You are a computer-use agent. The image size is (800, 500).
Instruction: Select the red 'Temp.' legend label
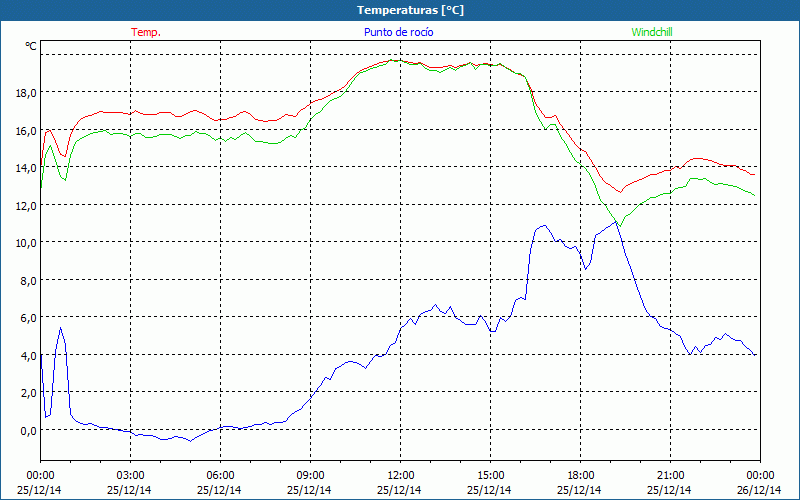click(x=146, y=32)
